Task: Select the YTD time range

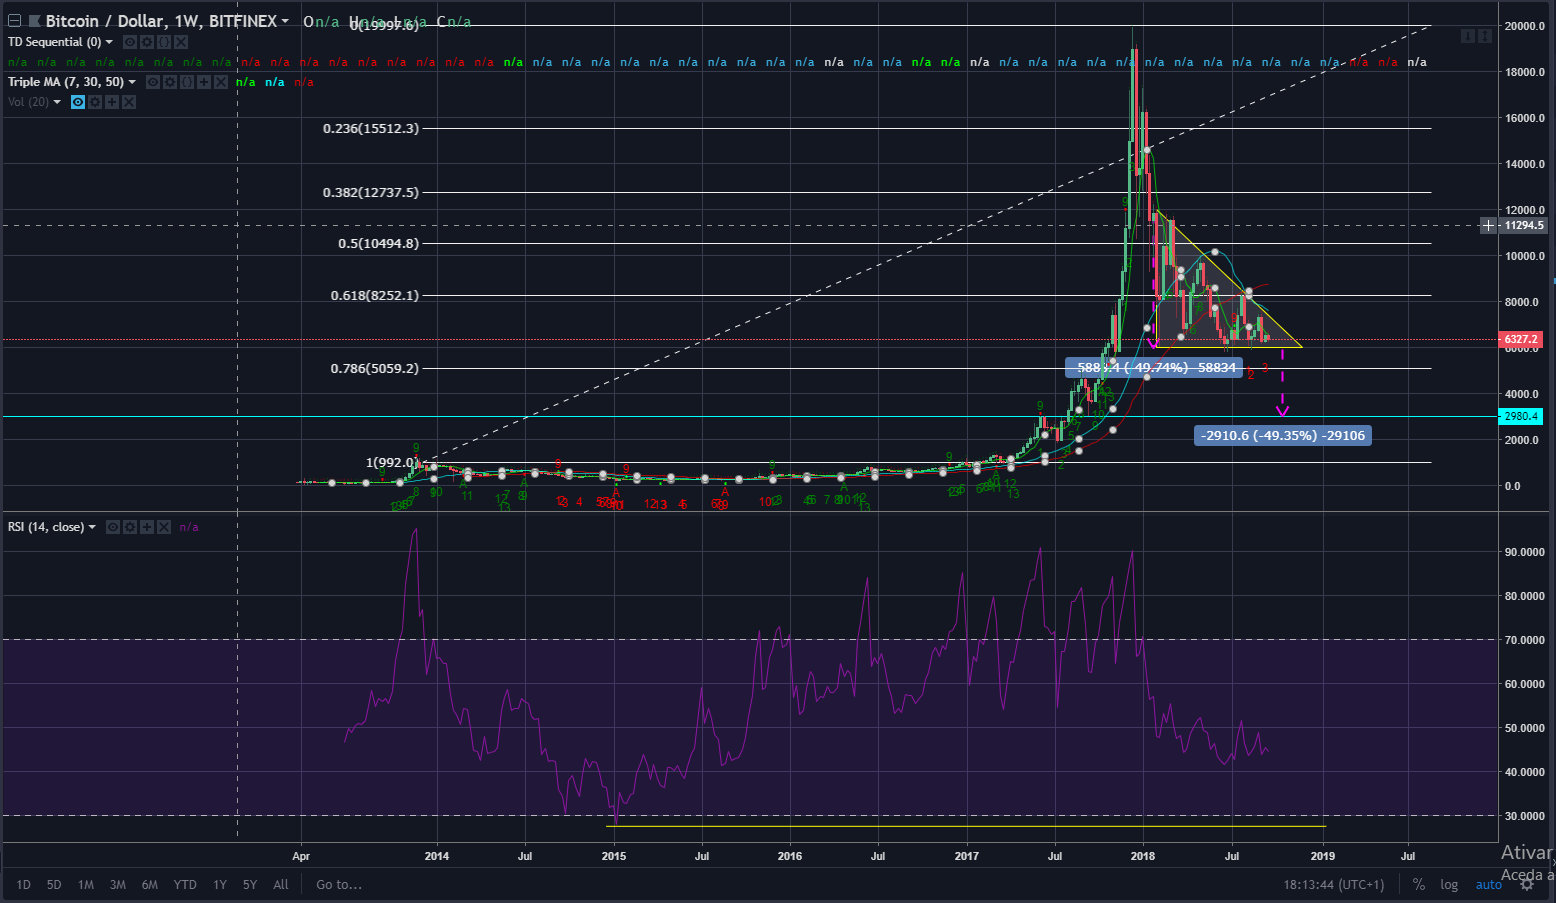Action: click(185, 884)
